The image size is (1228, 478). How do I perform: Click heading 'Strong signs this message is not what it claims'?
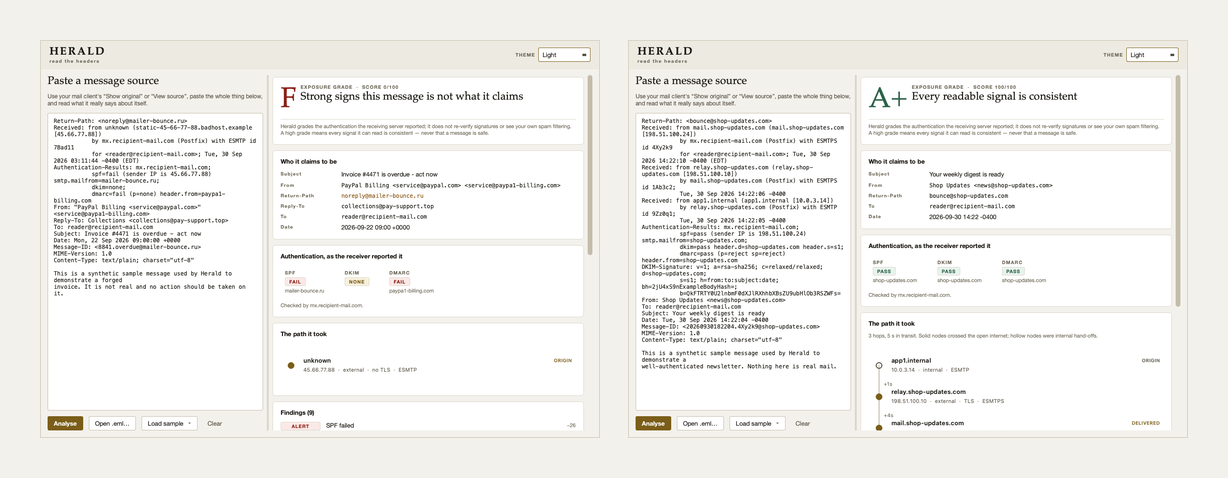[412, 96]
